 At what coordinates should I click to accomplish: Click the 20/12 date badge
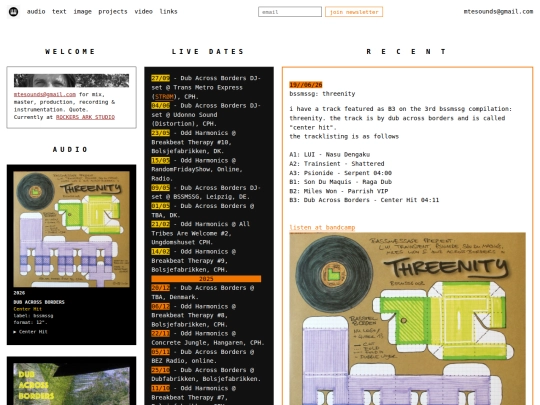[x=160, y=288]
